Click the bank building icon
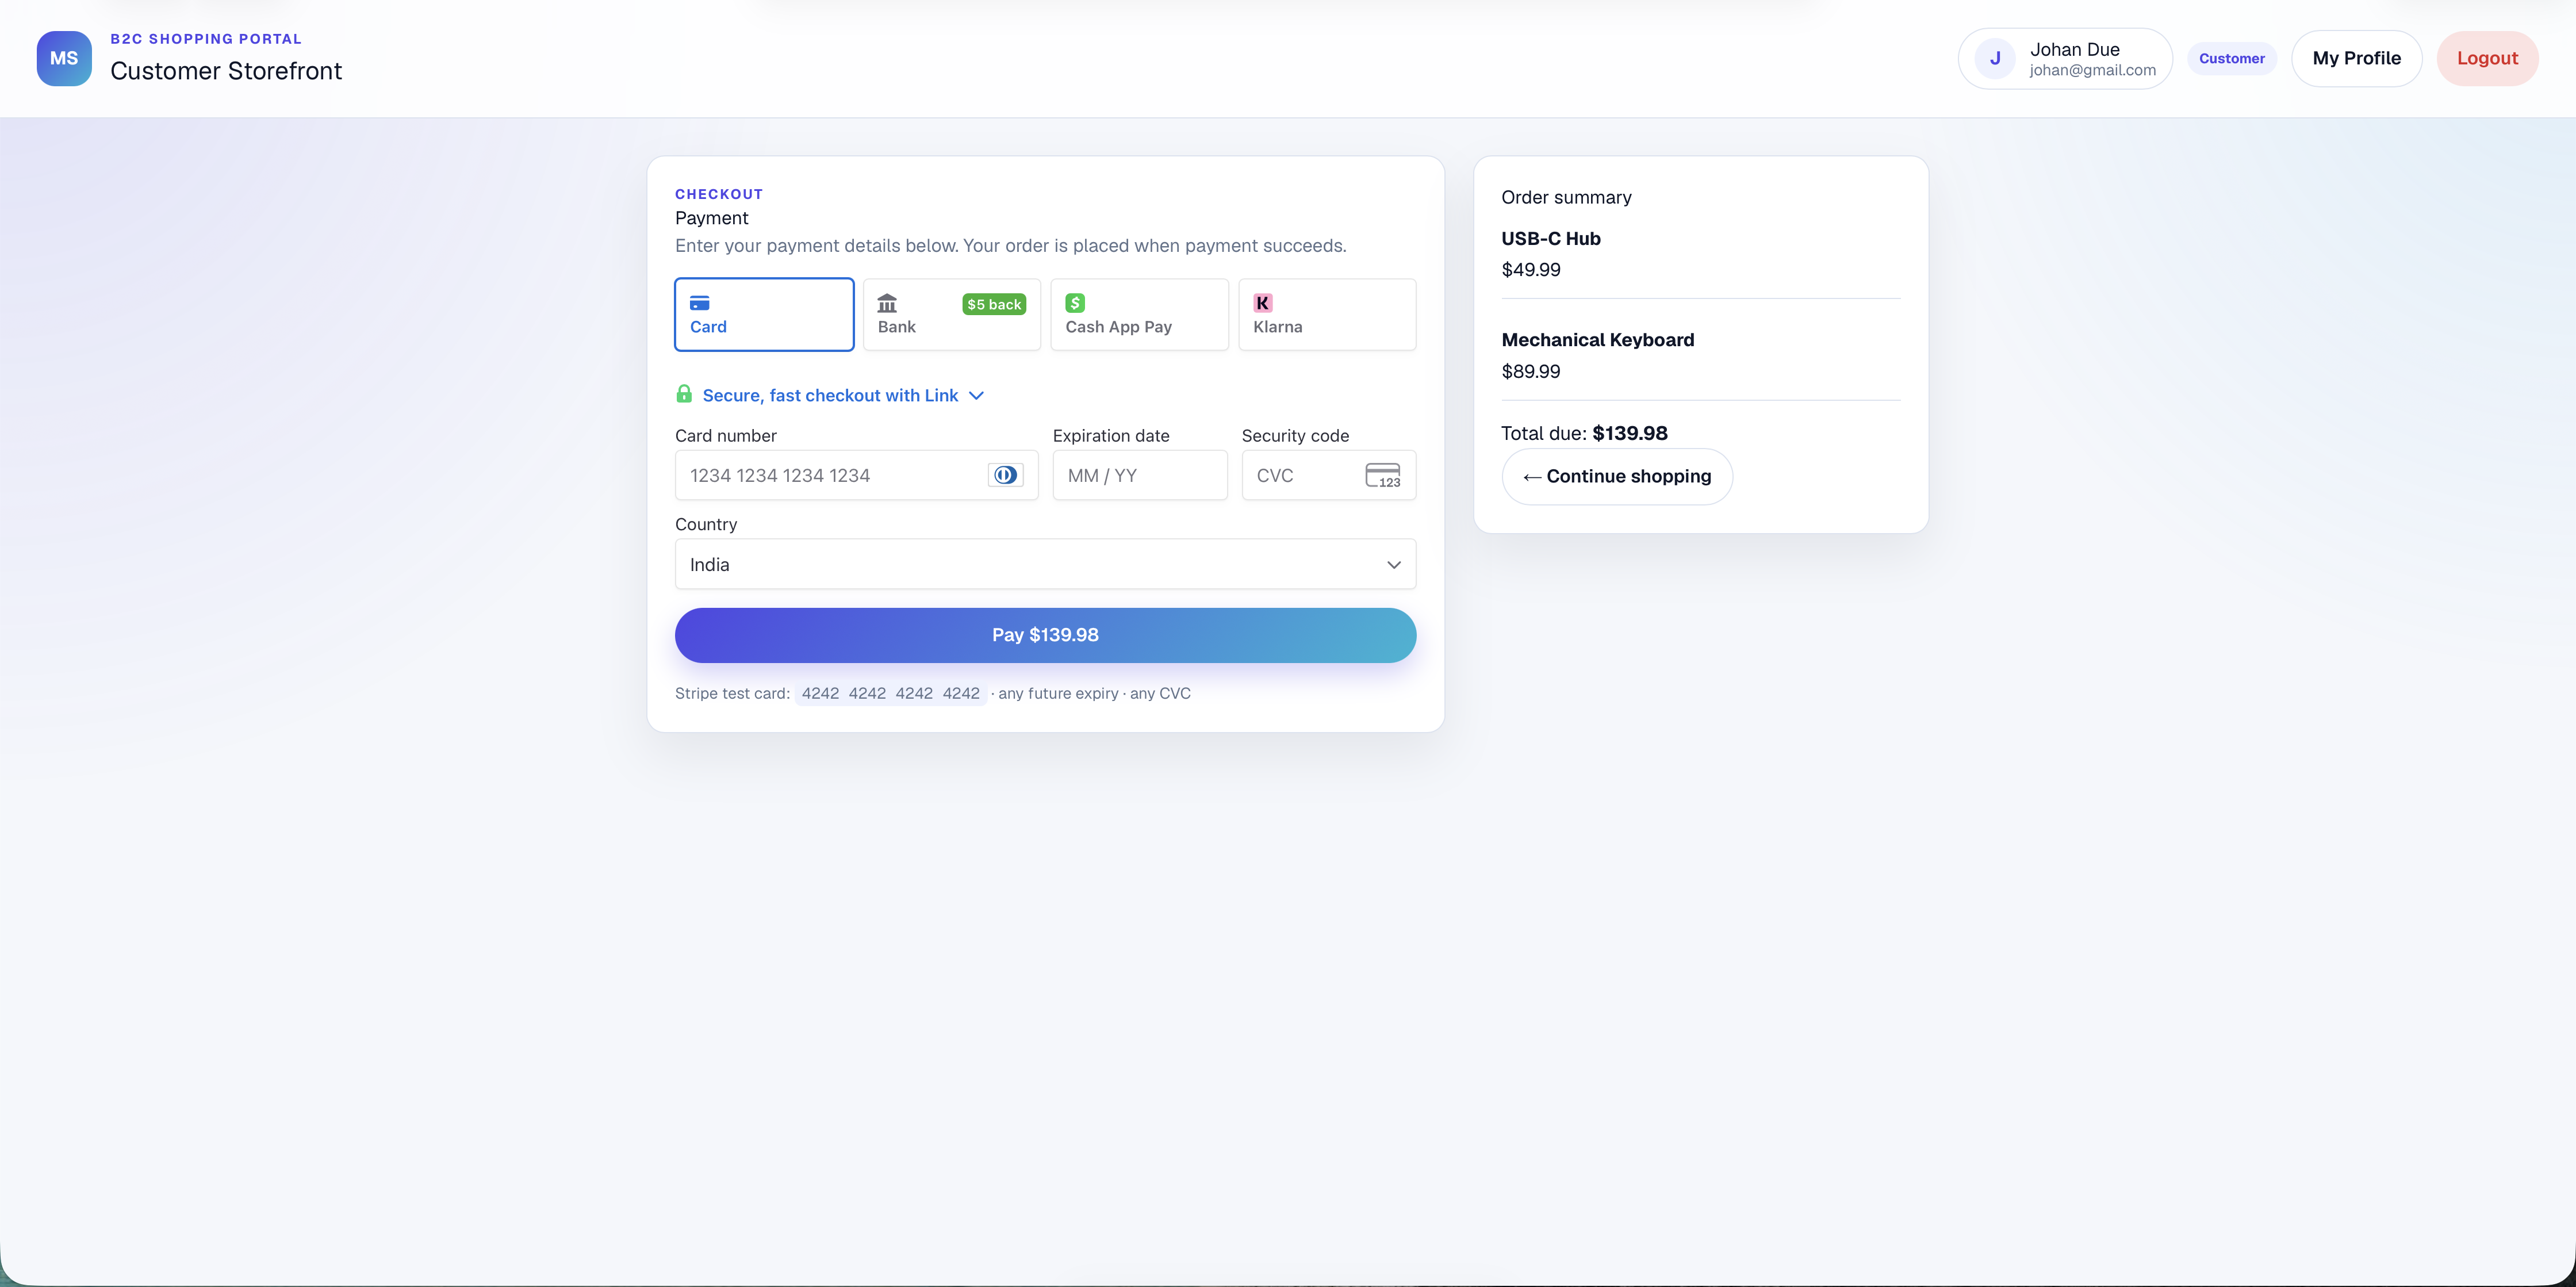The height and width of the screenshot is (1287, 2576). coord(887,303)
